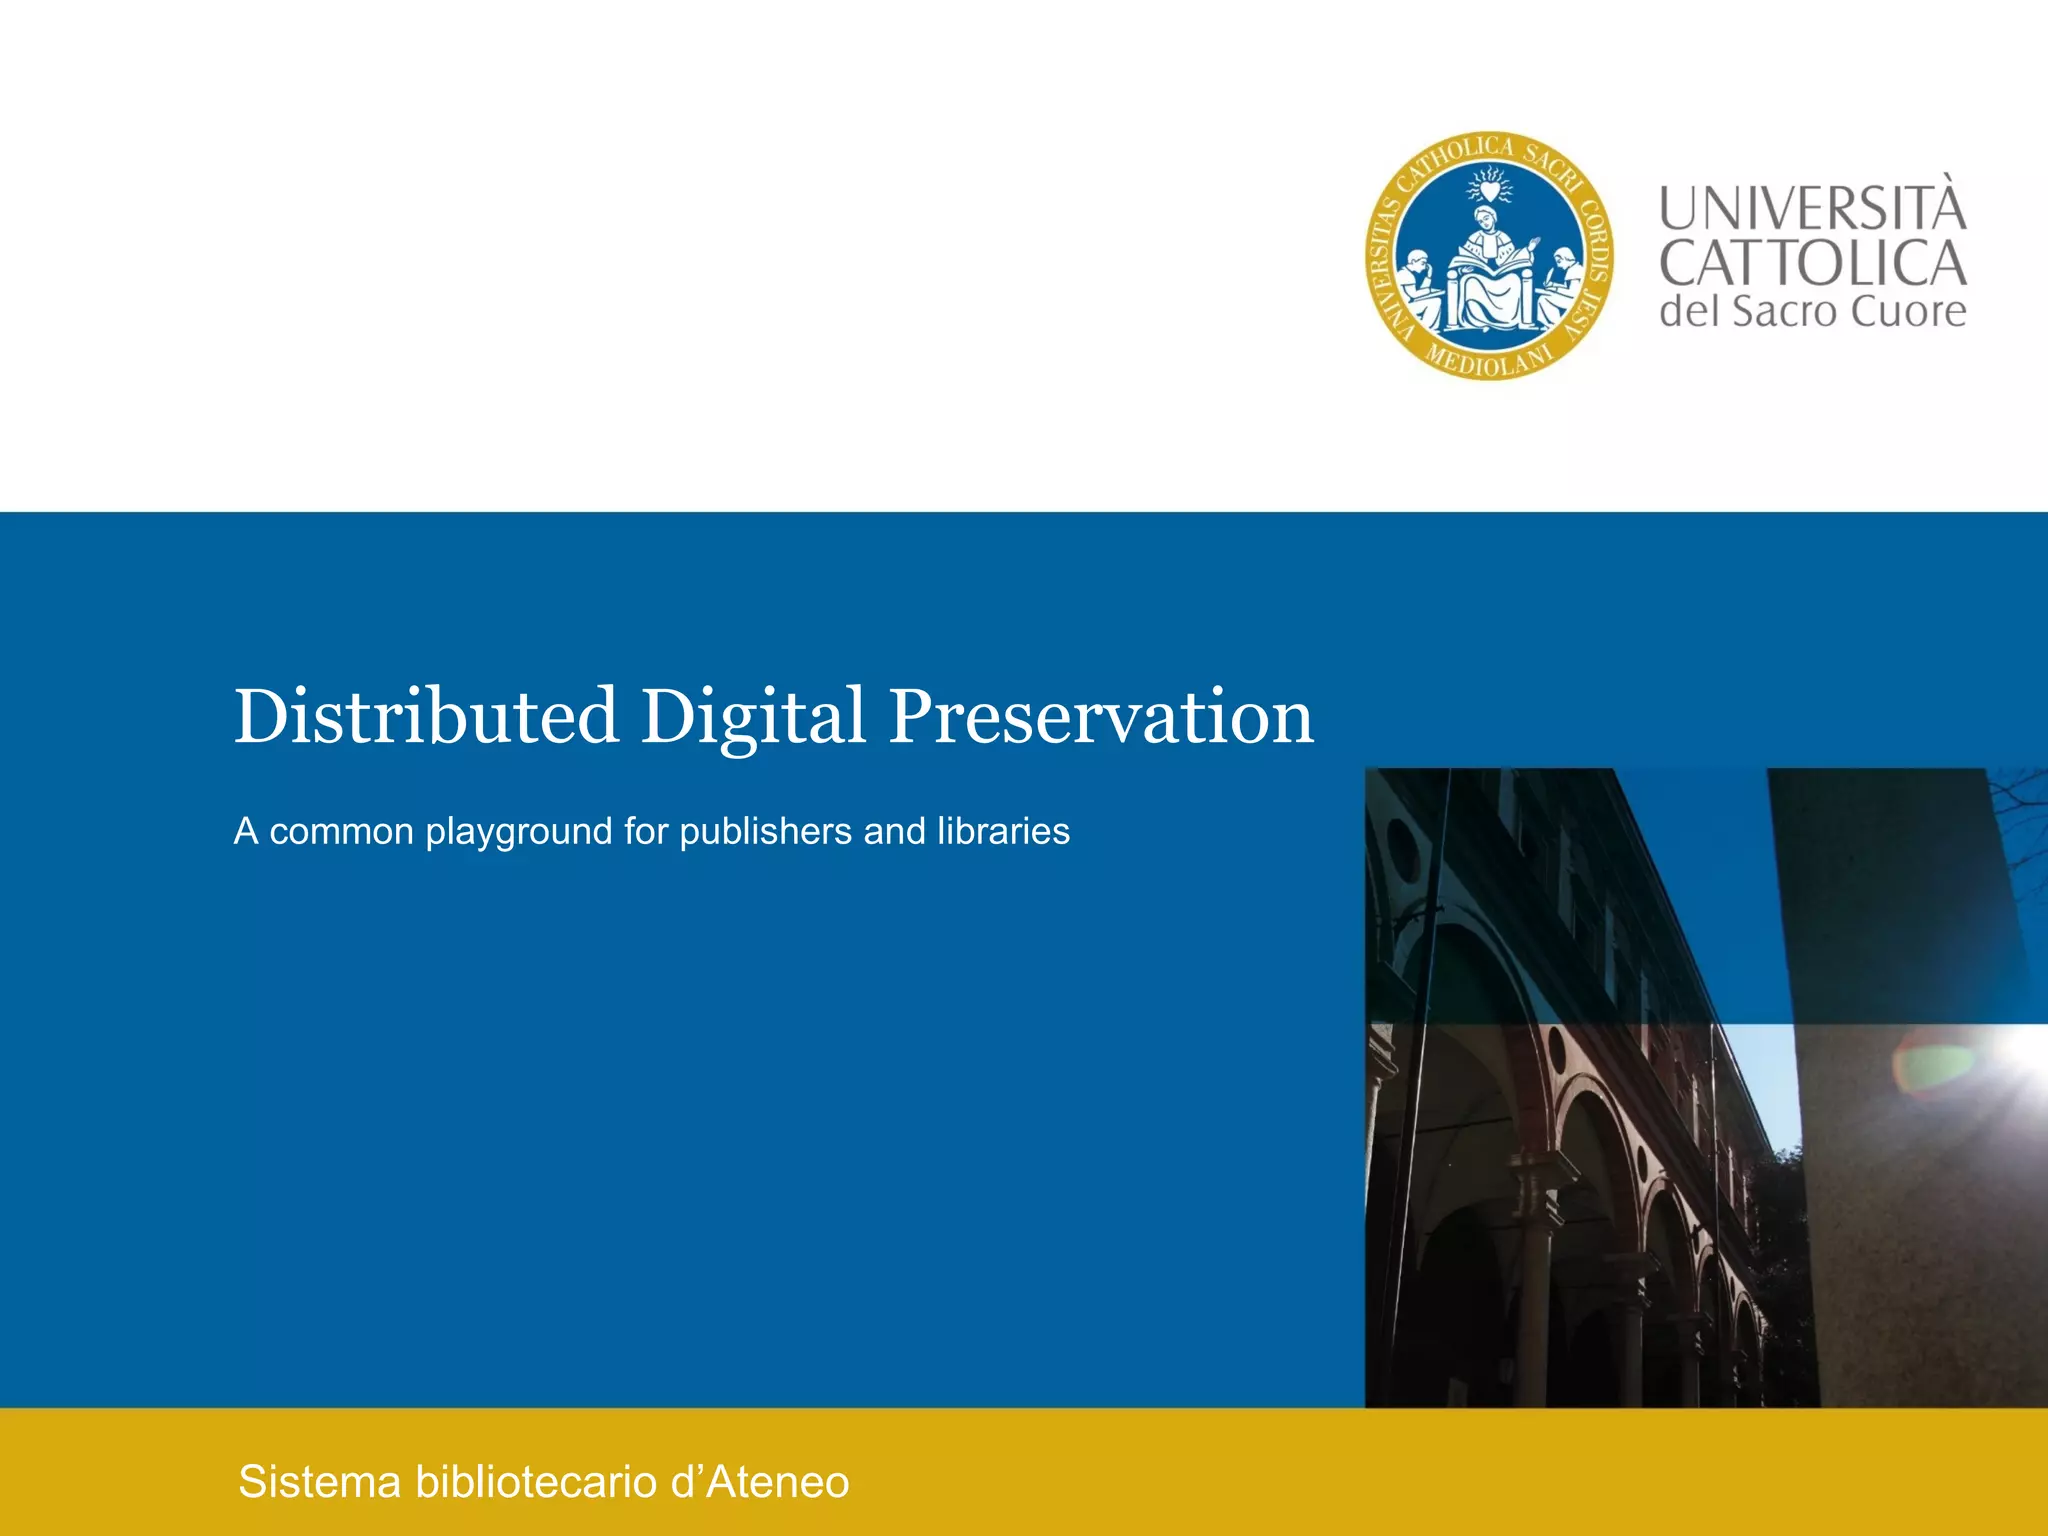Click the 'Distributed Digital Preservation' title
The width and height of the screenshot is (2048, 1536).
(773, 717)
